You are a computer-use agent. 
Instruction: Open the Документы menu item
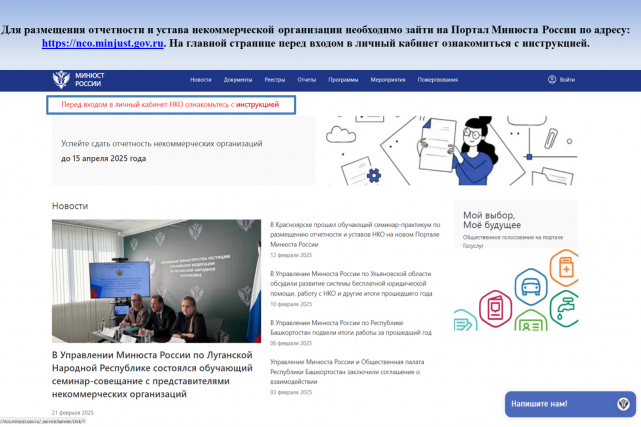[x=238, y=80]
